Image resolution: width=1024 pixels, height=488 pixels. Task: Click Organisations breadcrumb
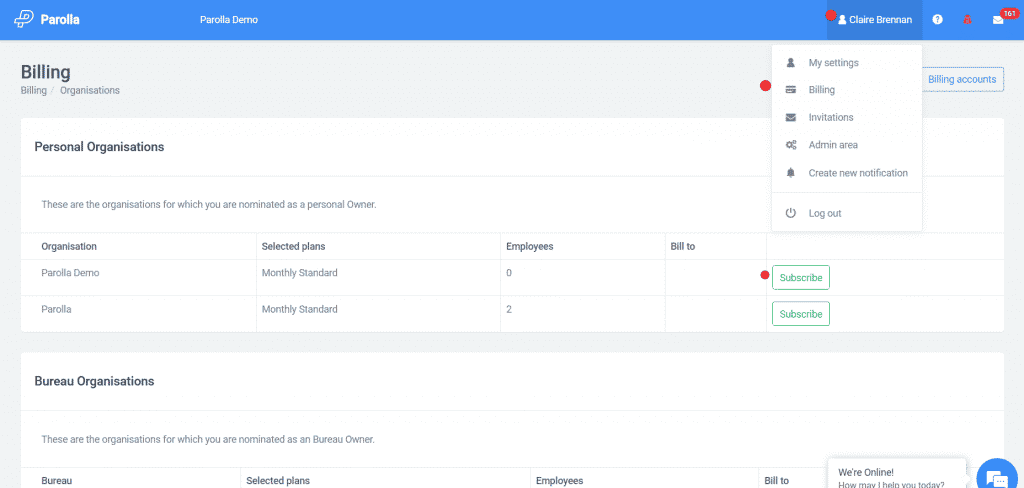[x=89, y=90]
